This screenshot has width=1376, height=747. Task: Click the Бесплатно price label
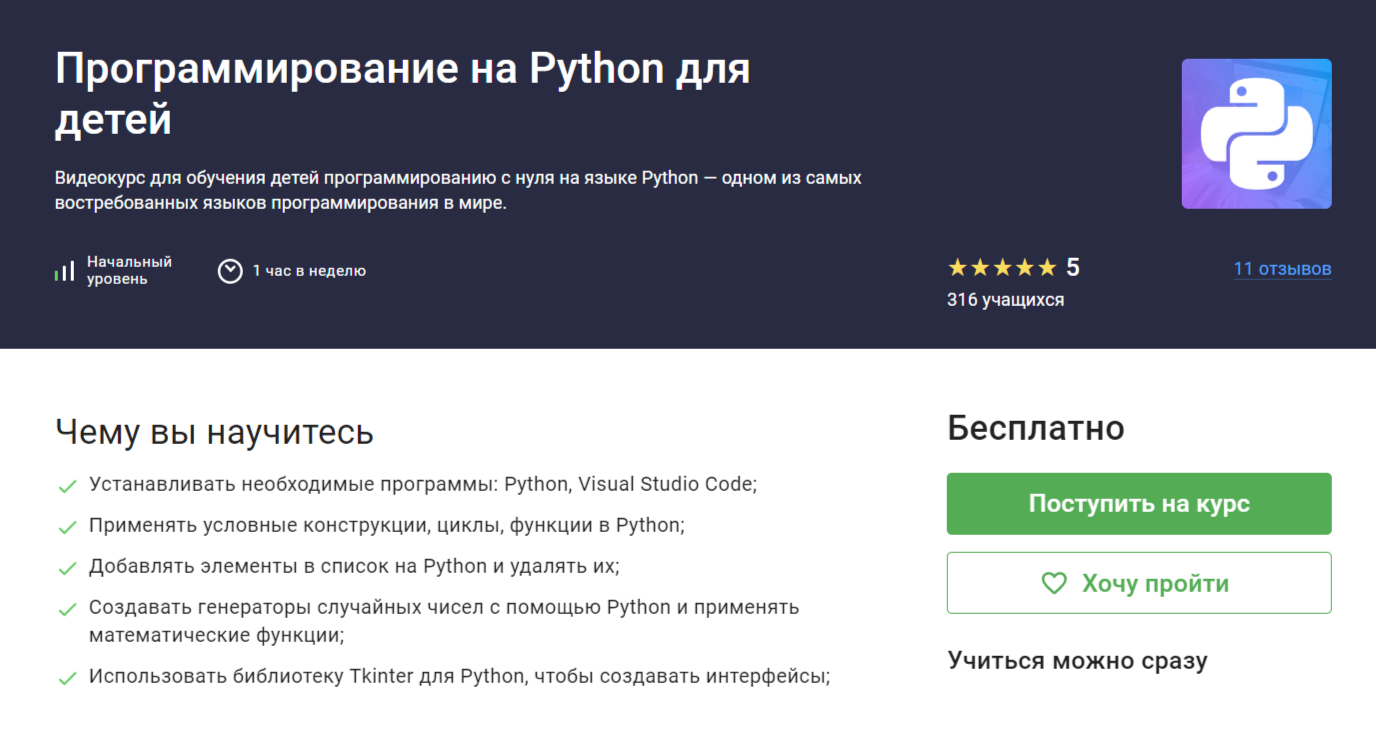click(x=1035, y=428)
